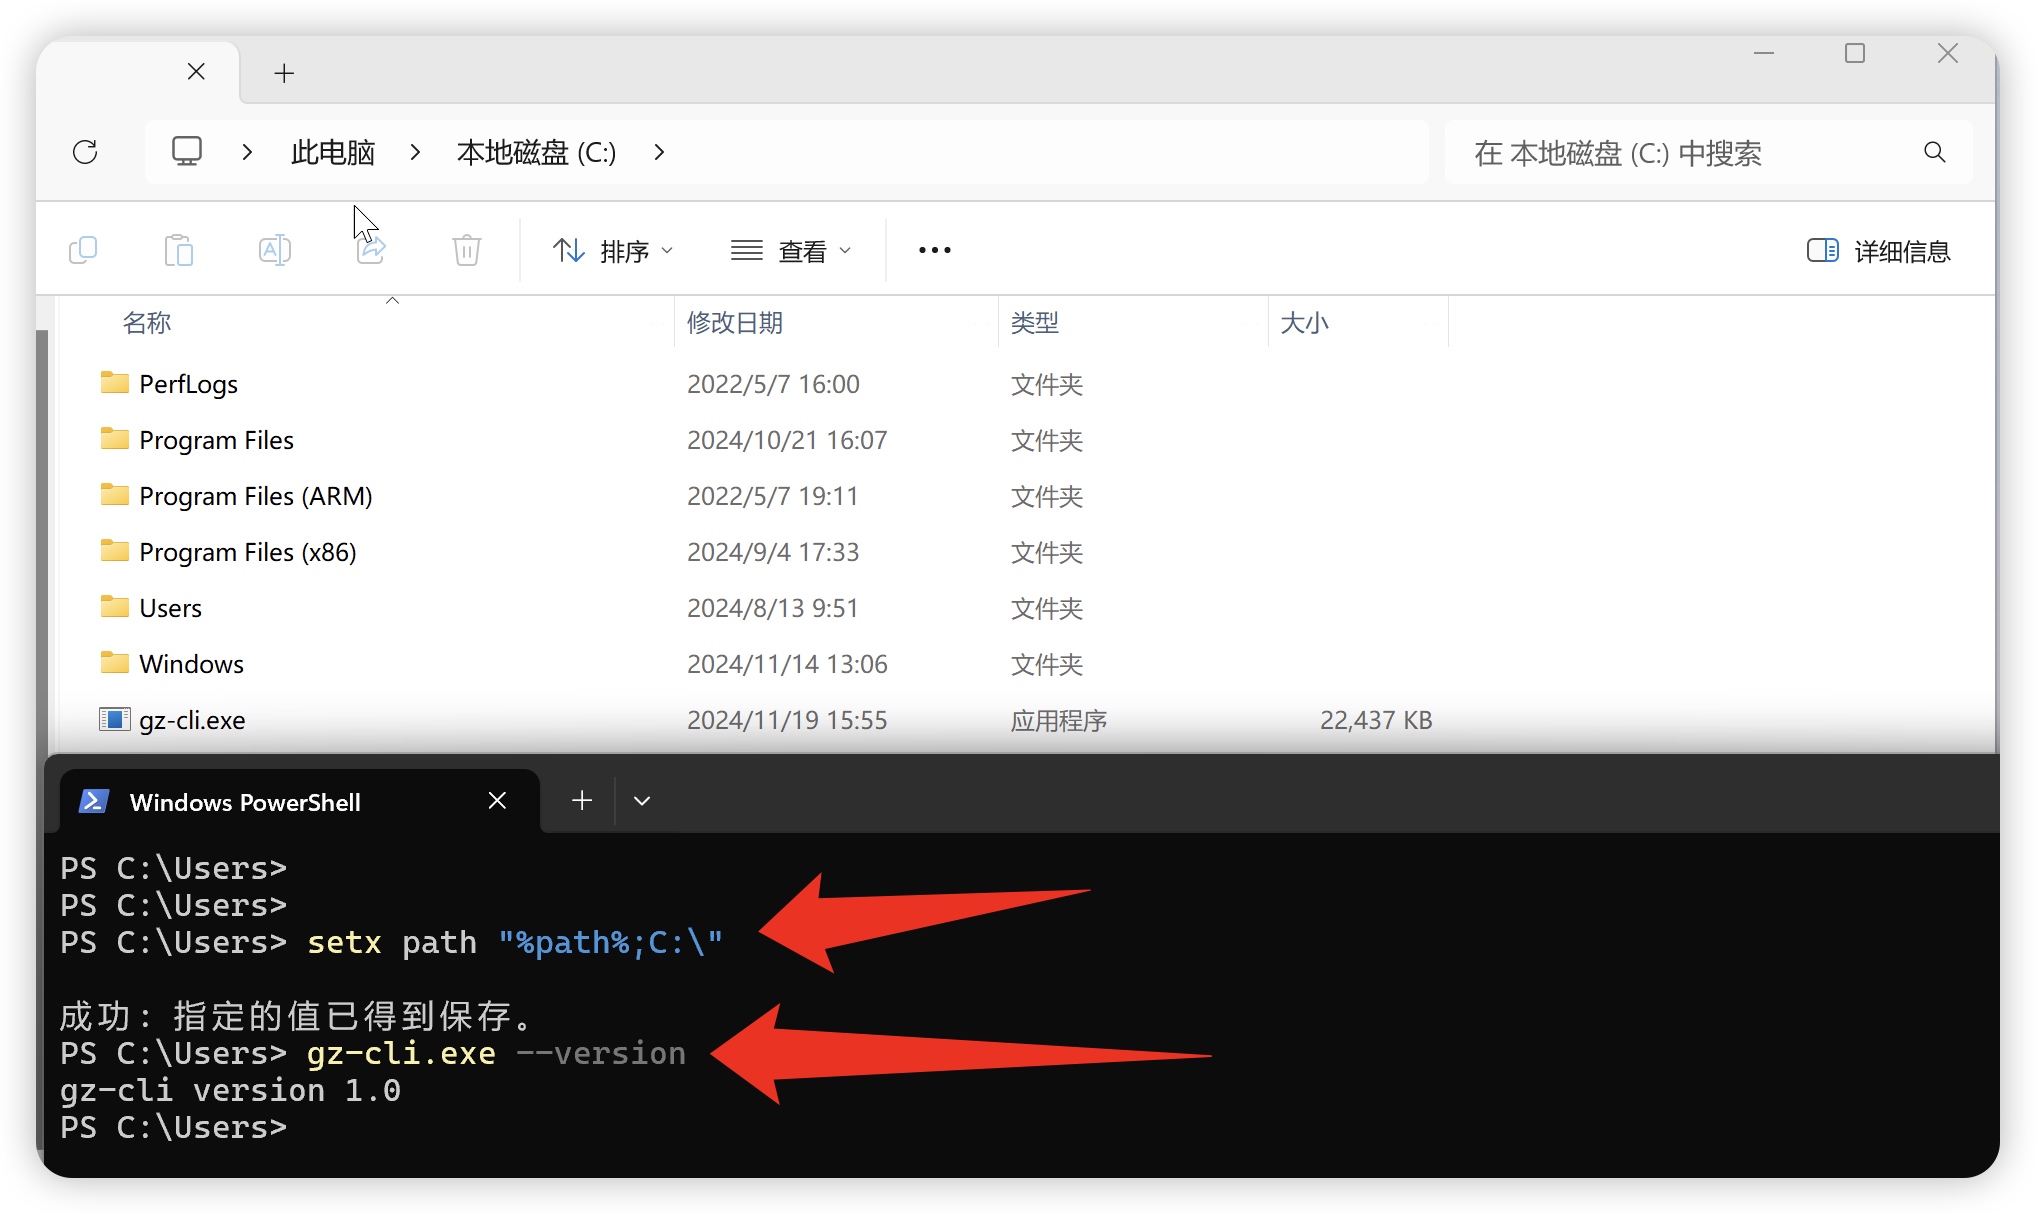Click the copy icon in toolbar
Screen dimensions: 2036x1214
83,250
